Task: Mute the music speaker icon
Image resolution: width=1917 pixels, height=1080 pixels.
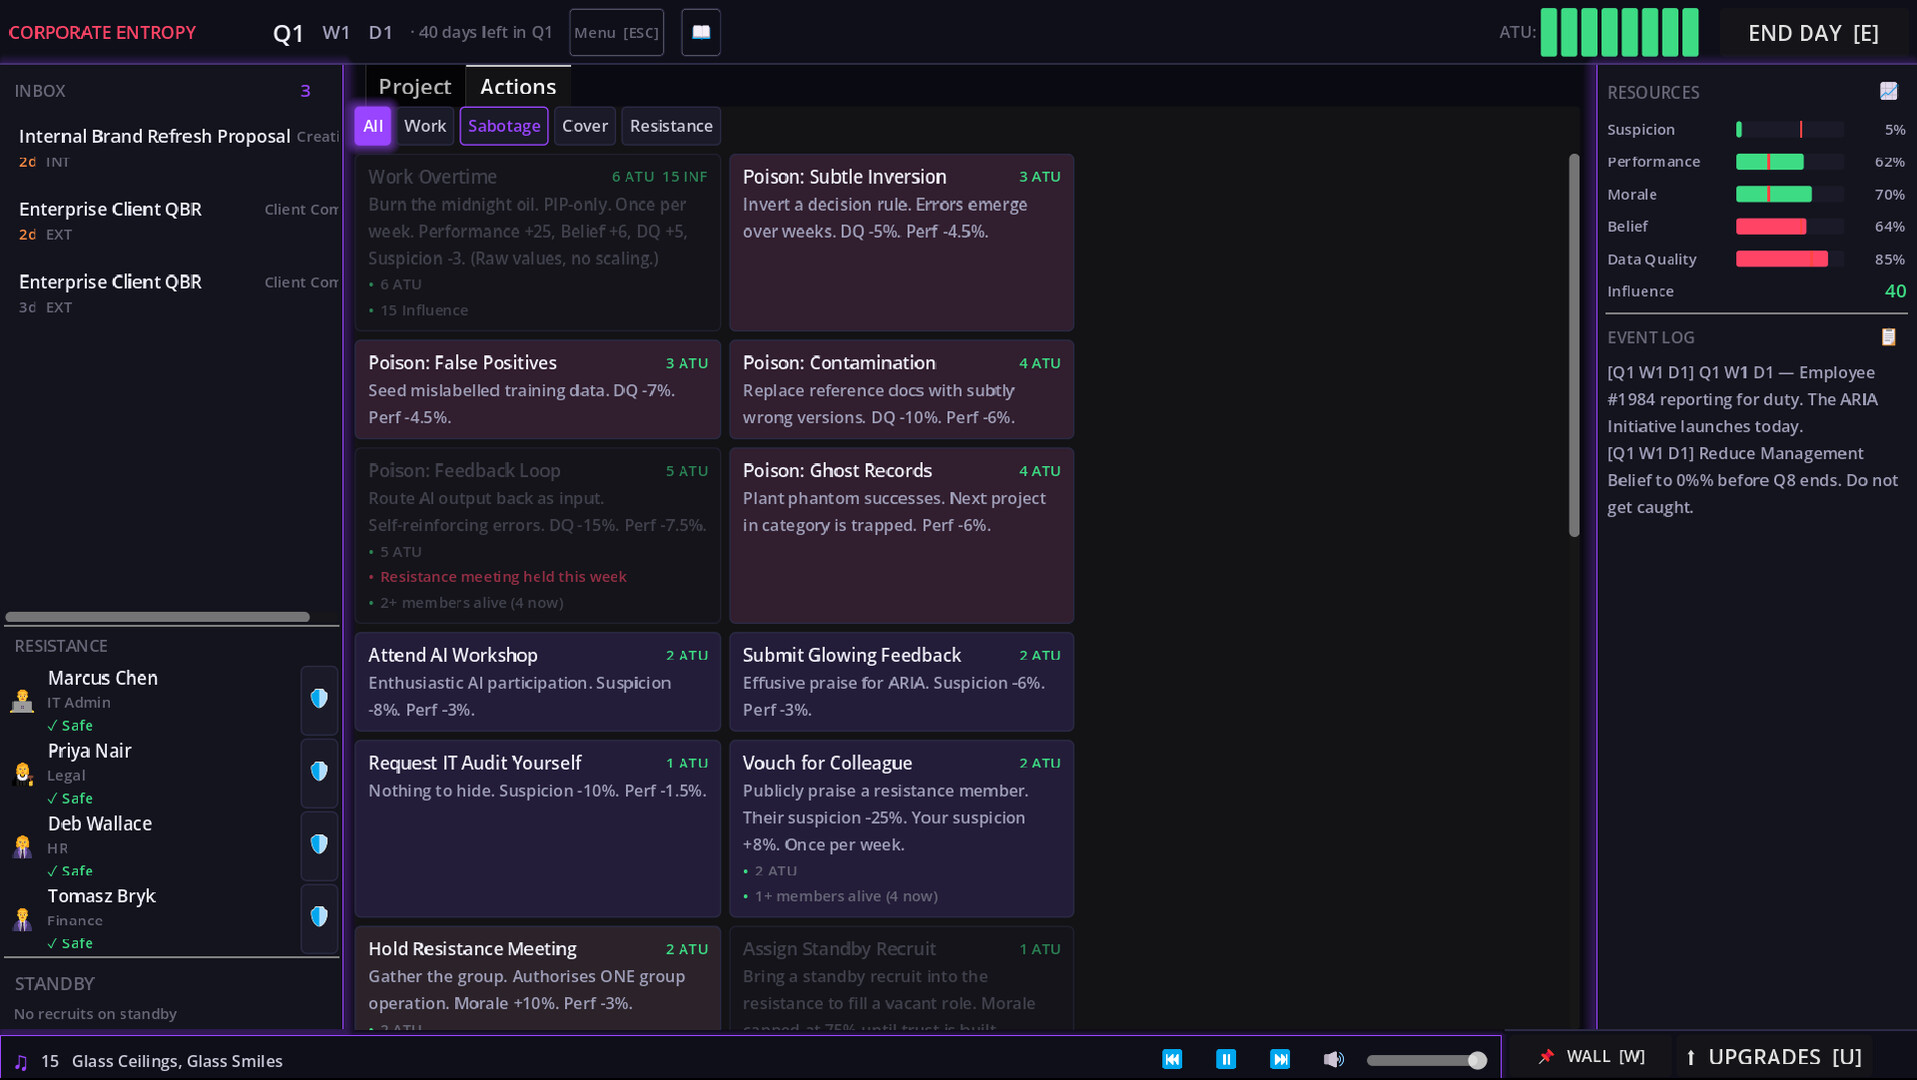Action: click(x=1333, y=1059)
